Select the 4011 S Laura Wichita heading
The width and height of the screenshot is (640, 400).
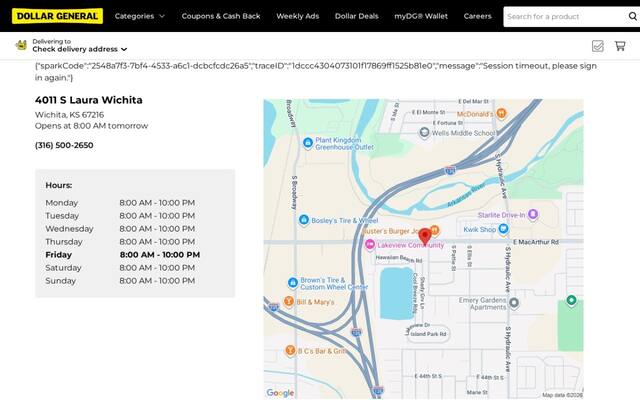[x=89, y=100]
